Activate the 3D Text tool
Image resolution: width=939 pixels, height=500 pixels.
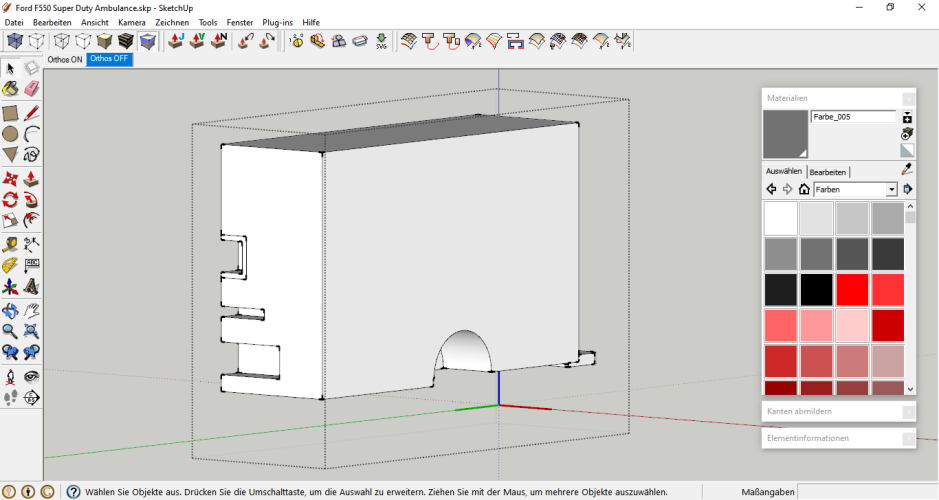click(x=32, y=286)
